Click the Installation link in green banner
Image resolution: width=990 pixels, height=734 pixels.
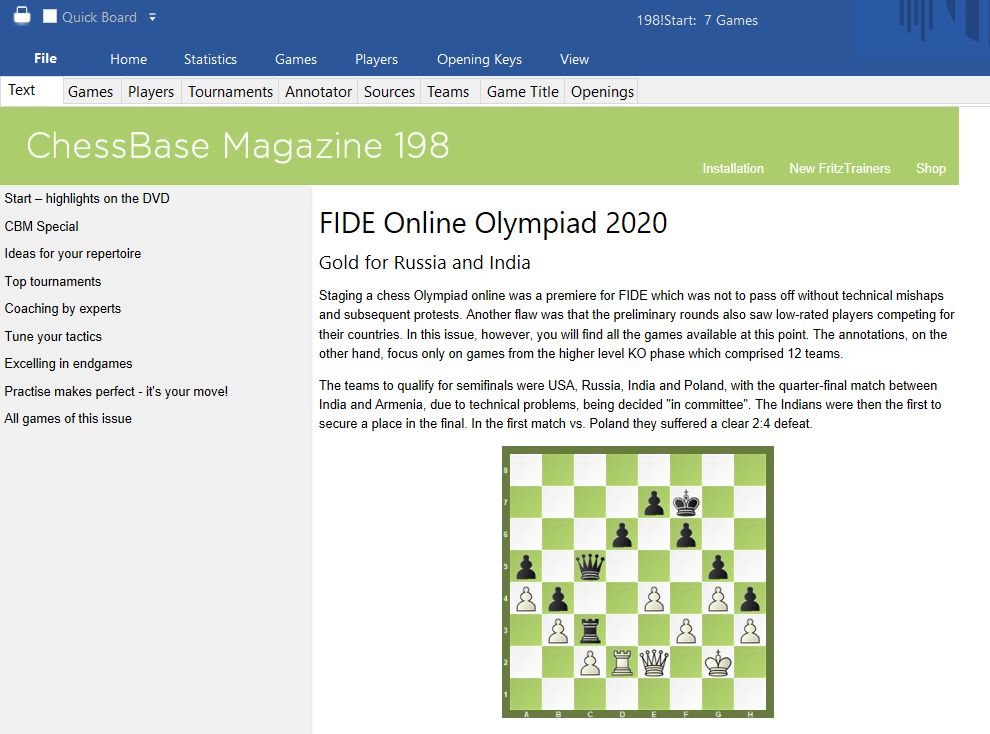[732, 168]
